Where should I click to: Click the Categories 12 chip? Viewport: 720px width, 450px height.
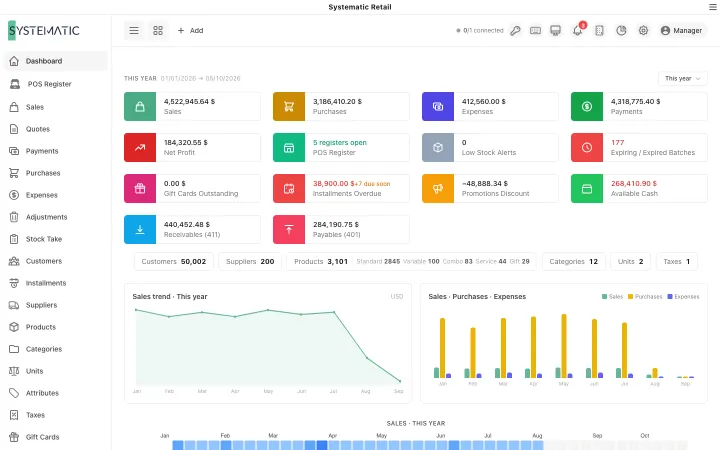574,261
